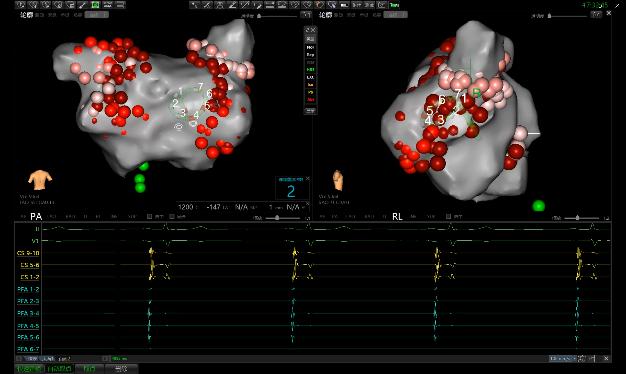Click the gray button beside the green bottom buttons
Viewport: 626px width, 374px height.
coord(121,369)
